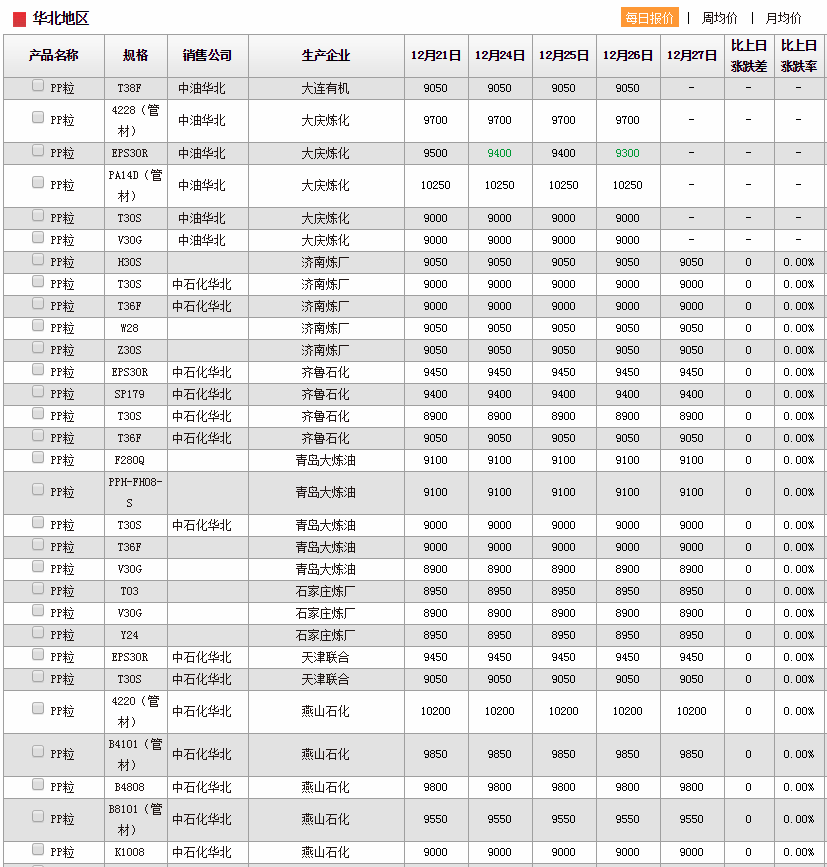This screenshot has height=867, width=827.
Task: Click the green 9400 price on 12月24日
Action: pos(499,153)
